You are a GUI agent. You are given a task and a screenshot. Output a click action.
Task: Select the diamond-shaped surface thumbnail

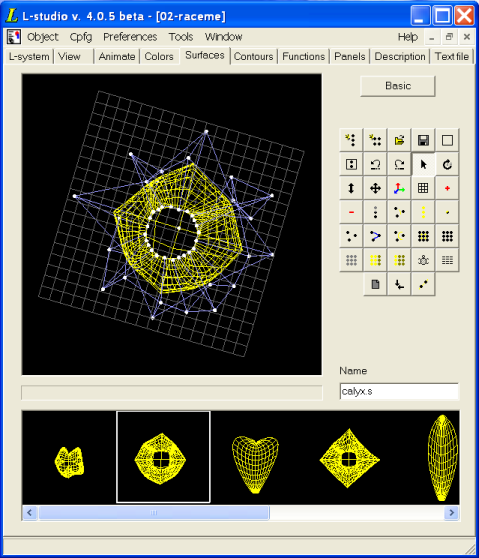tap(349, 458)
